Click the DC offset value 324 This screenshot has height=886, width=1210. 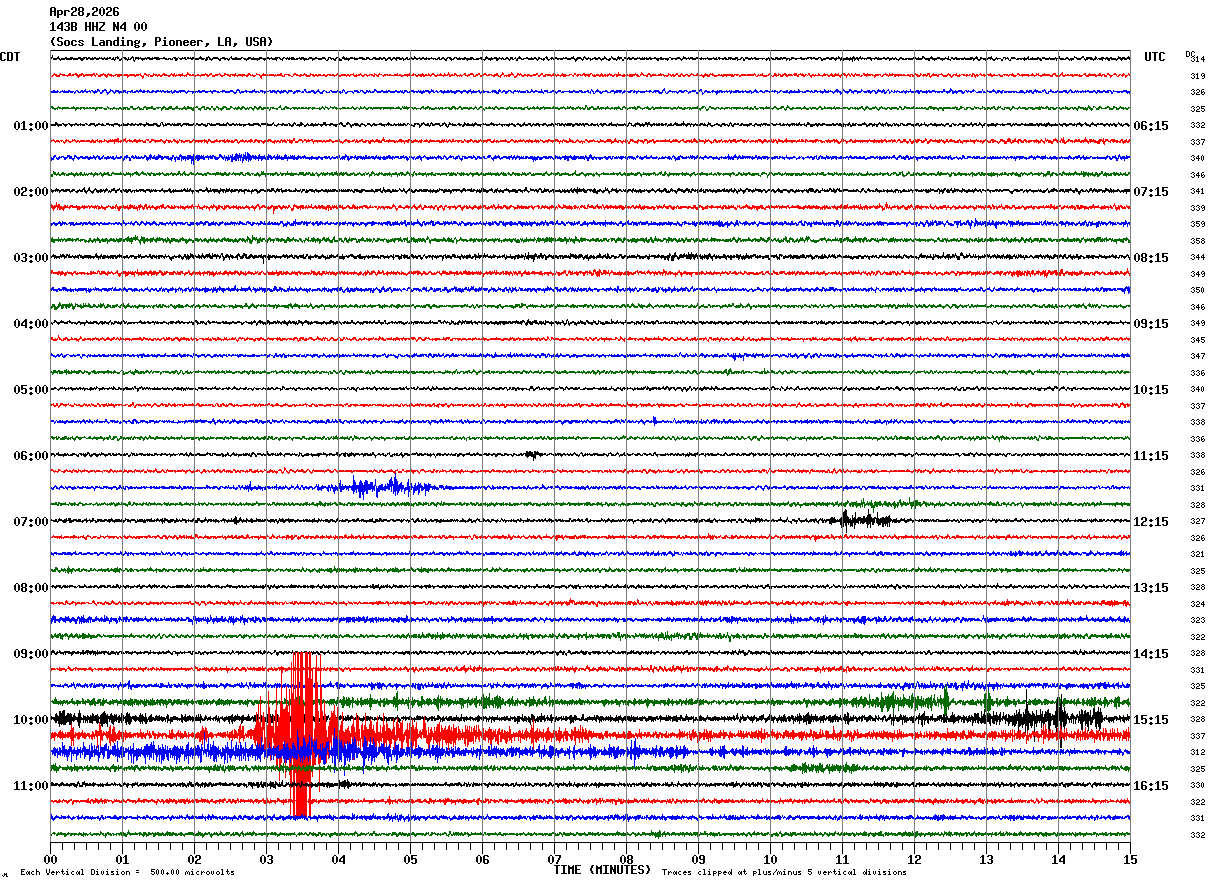coord(1197,605)
